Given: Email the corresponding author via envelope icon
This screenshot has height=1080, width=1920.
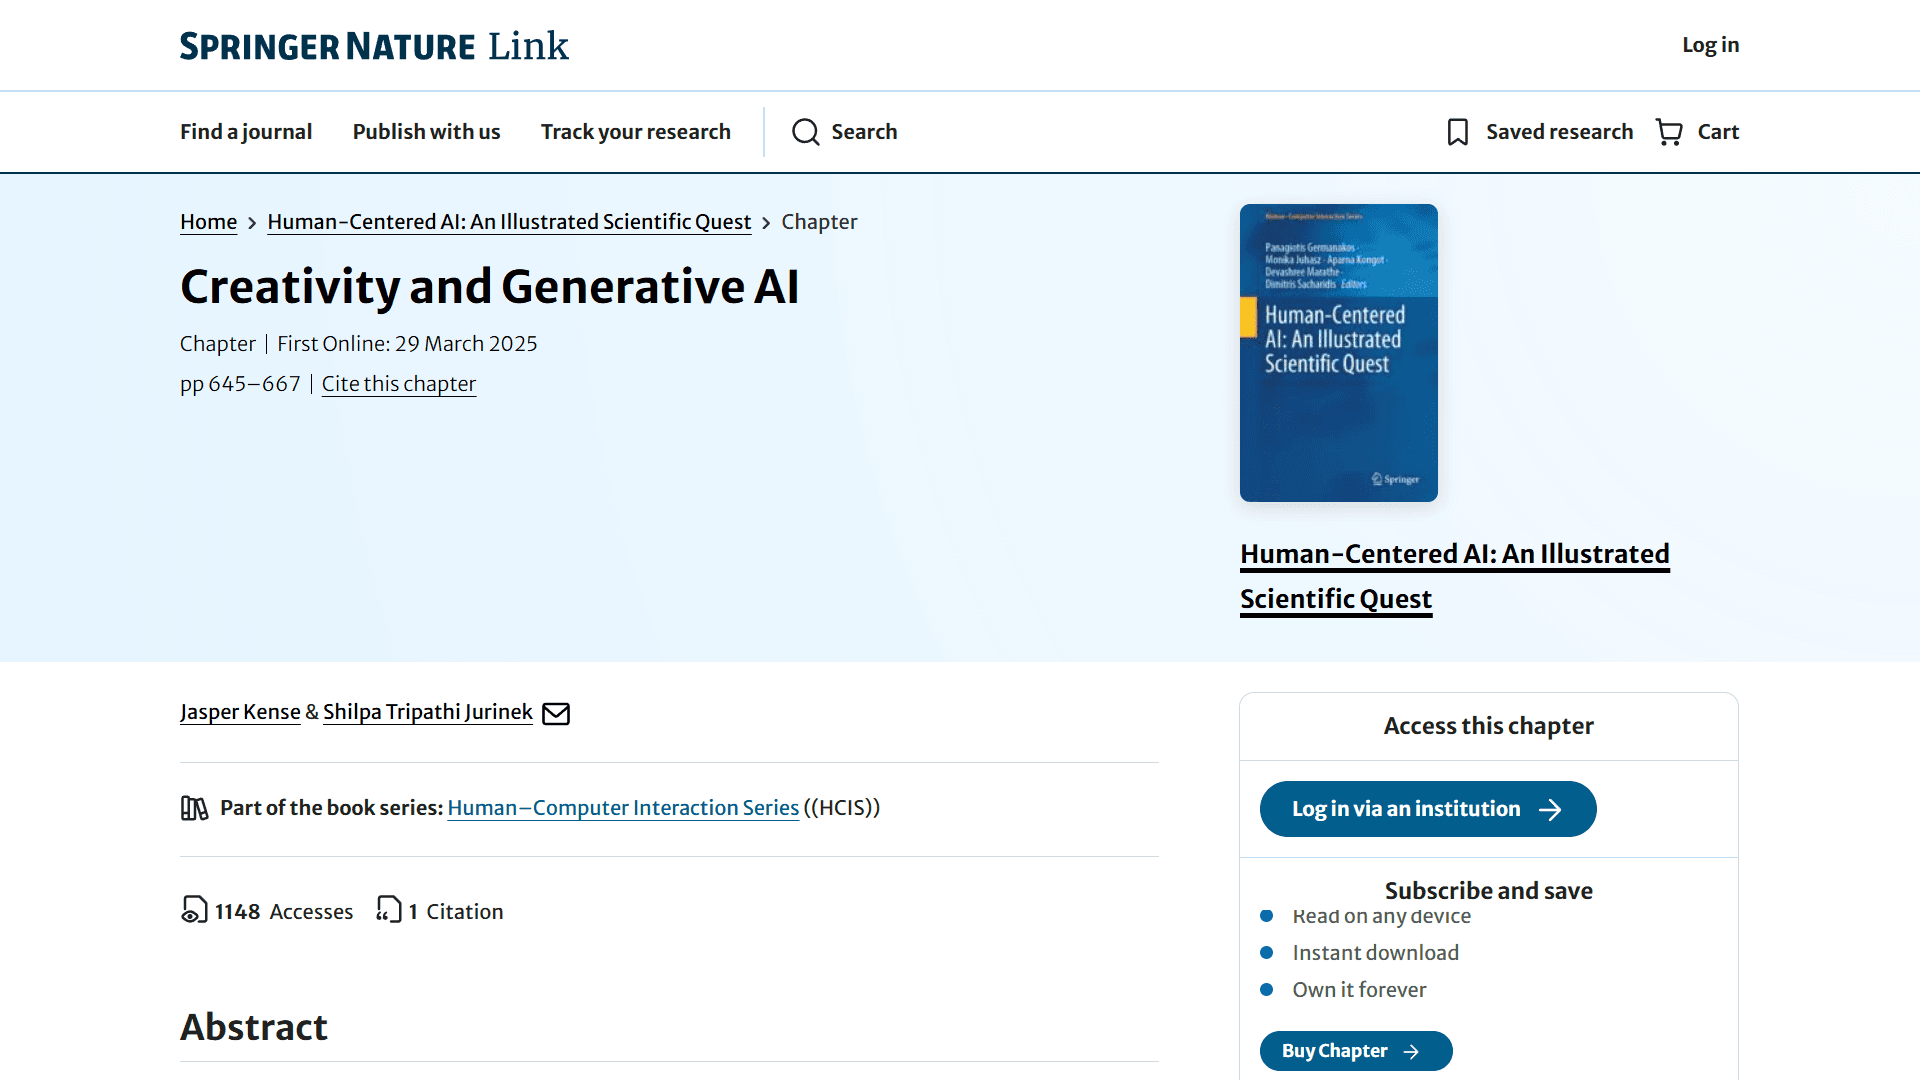Looking at the screenshot, I should click(556, 713).
